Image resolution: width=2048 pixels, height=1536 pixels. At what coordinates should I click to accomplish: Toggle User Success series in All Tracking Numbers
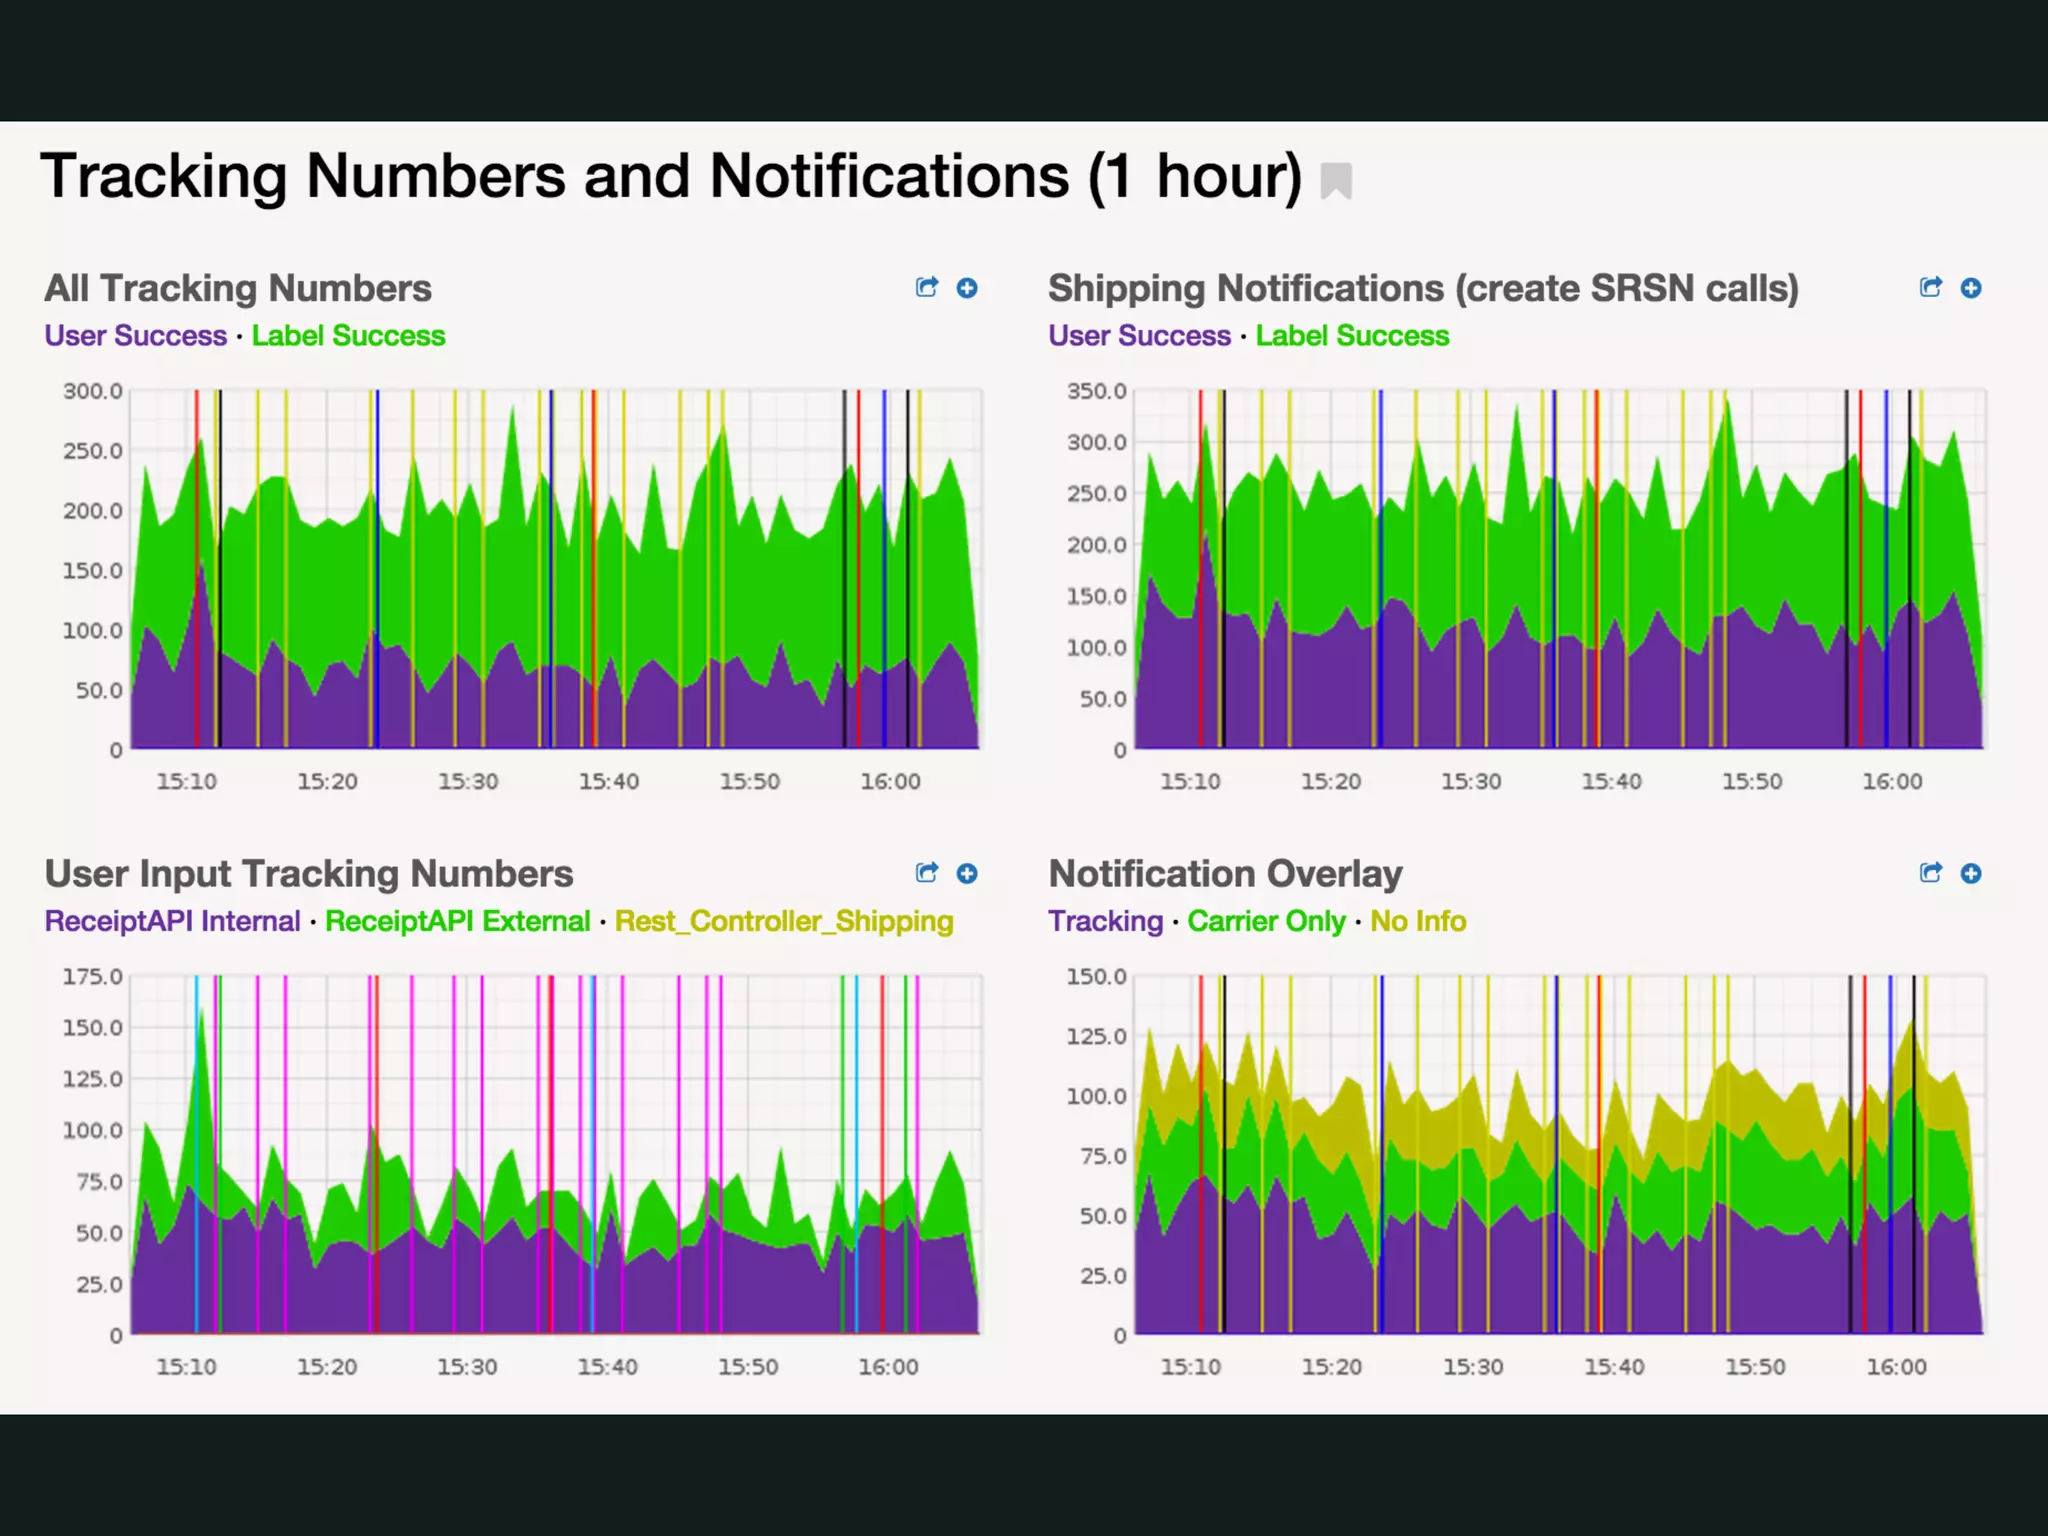click(x=136, y=336)
